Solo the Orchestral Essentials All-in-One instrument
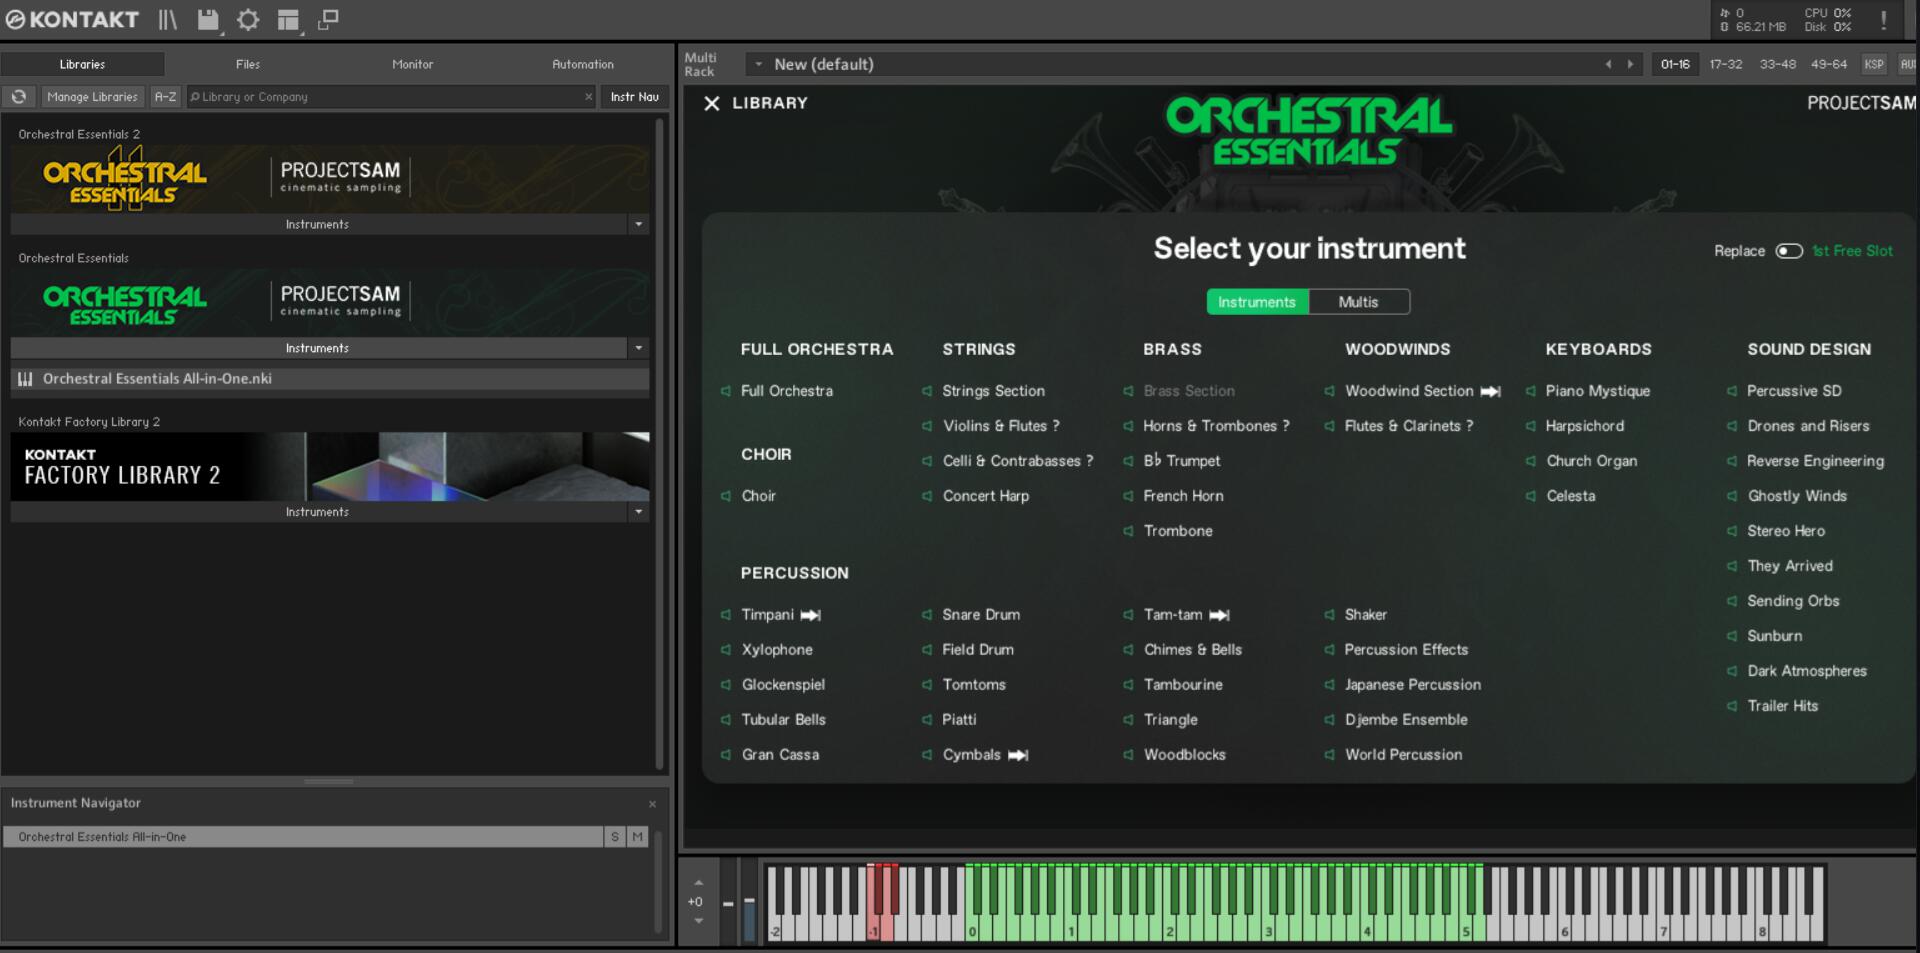The width and height of the screenshot is (1920, 953). pos(615,837)
